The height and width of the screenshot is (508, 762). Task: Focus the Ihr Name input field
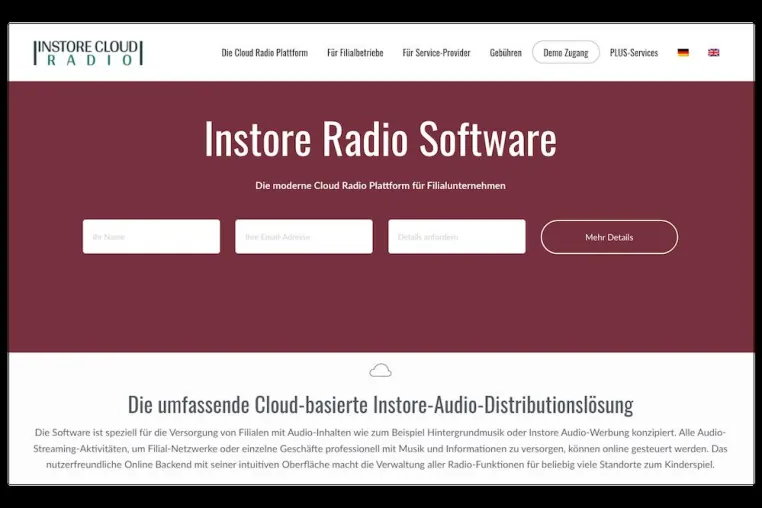point(151,237)
